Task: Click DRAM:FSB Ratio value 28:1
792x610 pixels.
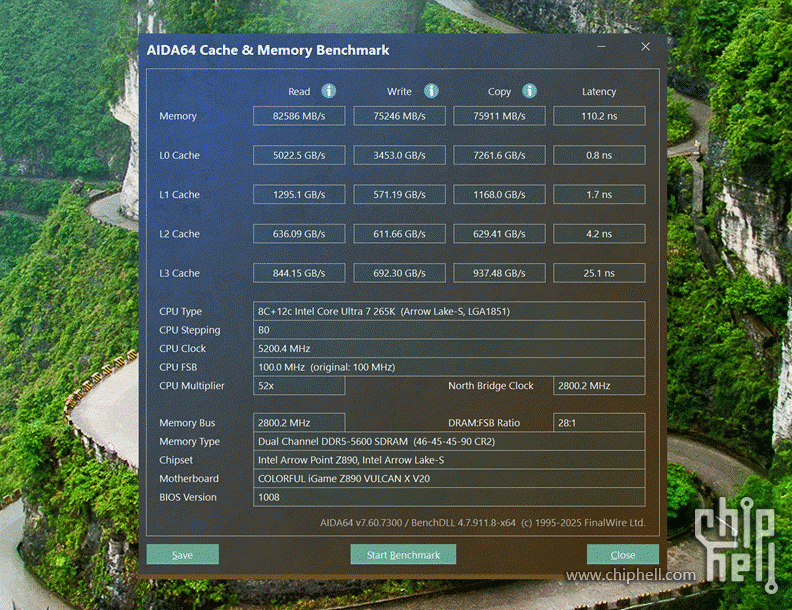Action: (x=599, y=423)
